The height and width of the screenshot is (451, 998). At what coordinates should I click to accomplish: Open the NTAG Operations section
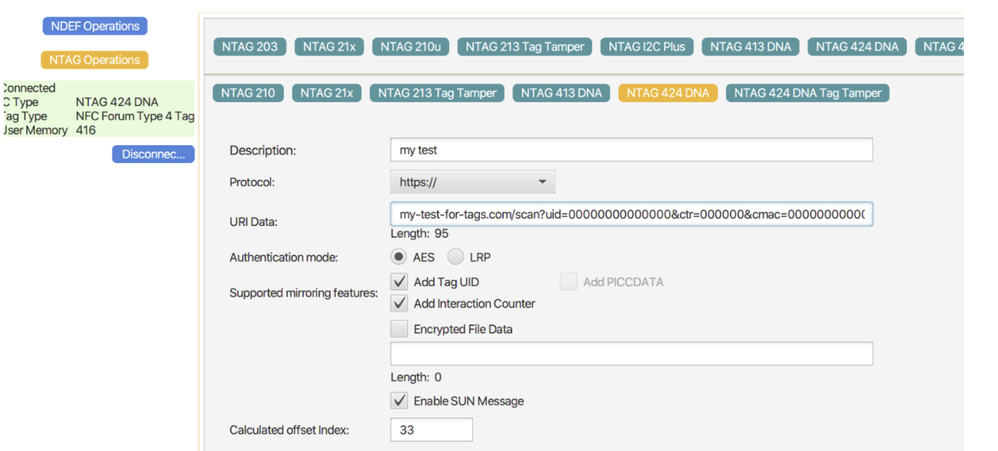tap(95, 60)
